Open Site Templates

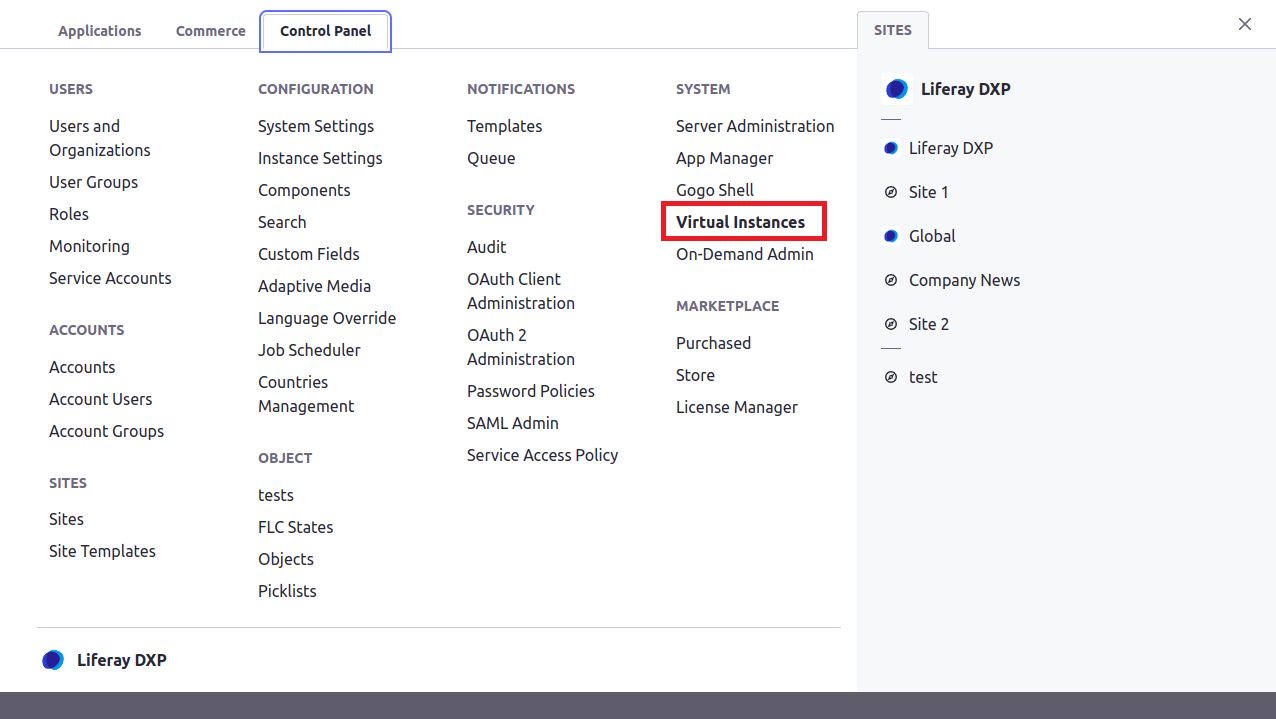click(103, 551)
